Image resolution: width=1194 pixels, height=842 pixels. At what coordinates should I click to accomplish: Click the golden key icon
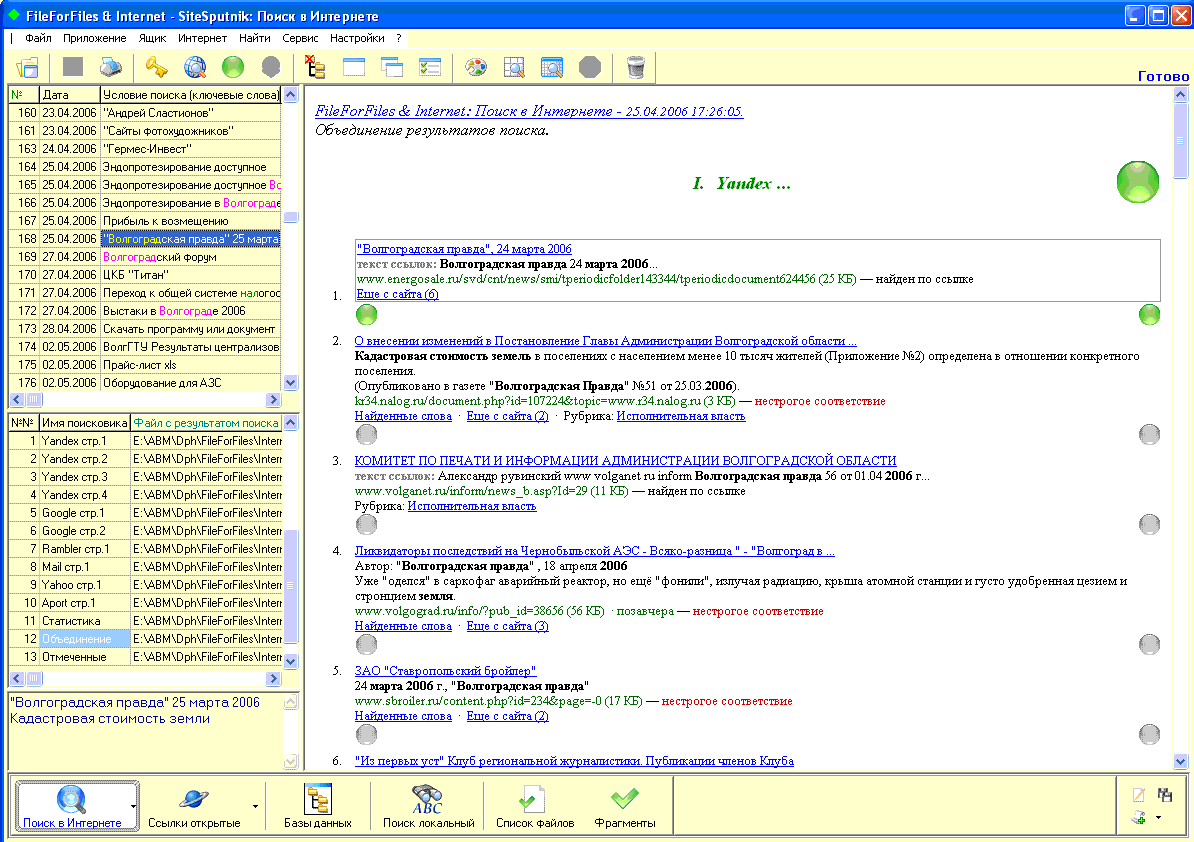[x=156, y=67]
